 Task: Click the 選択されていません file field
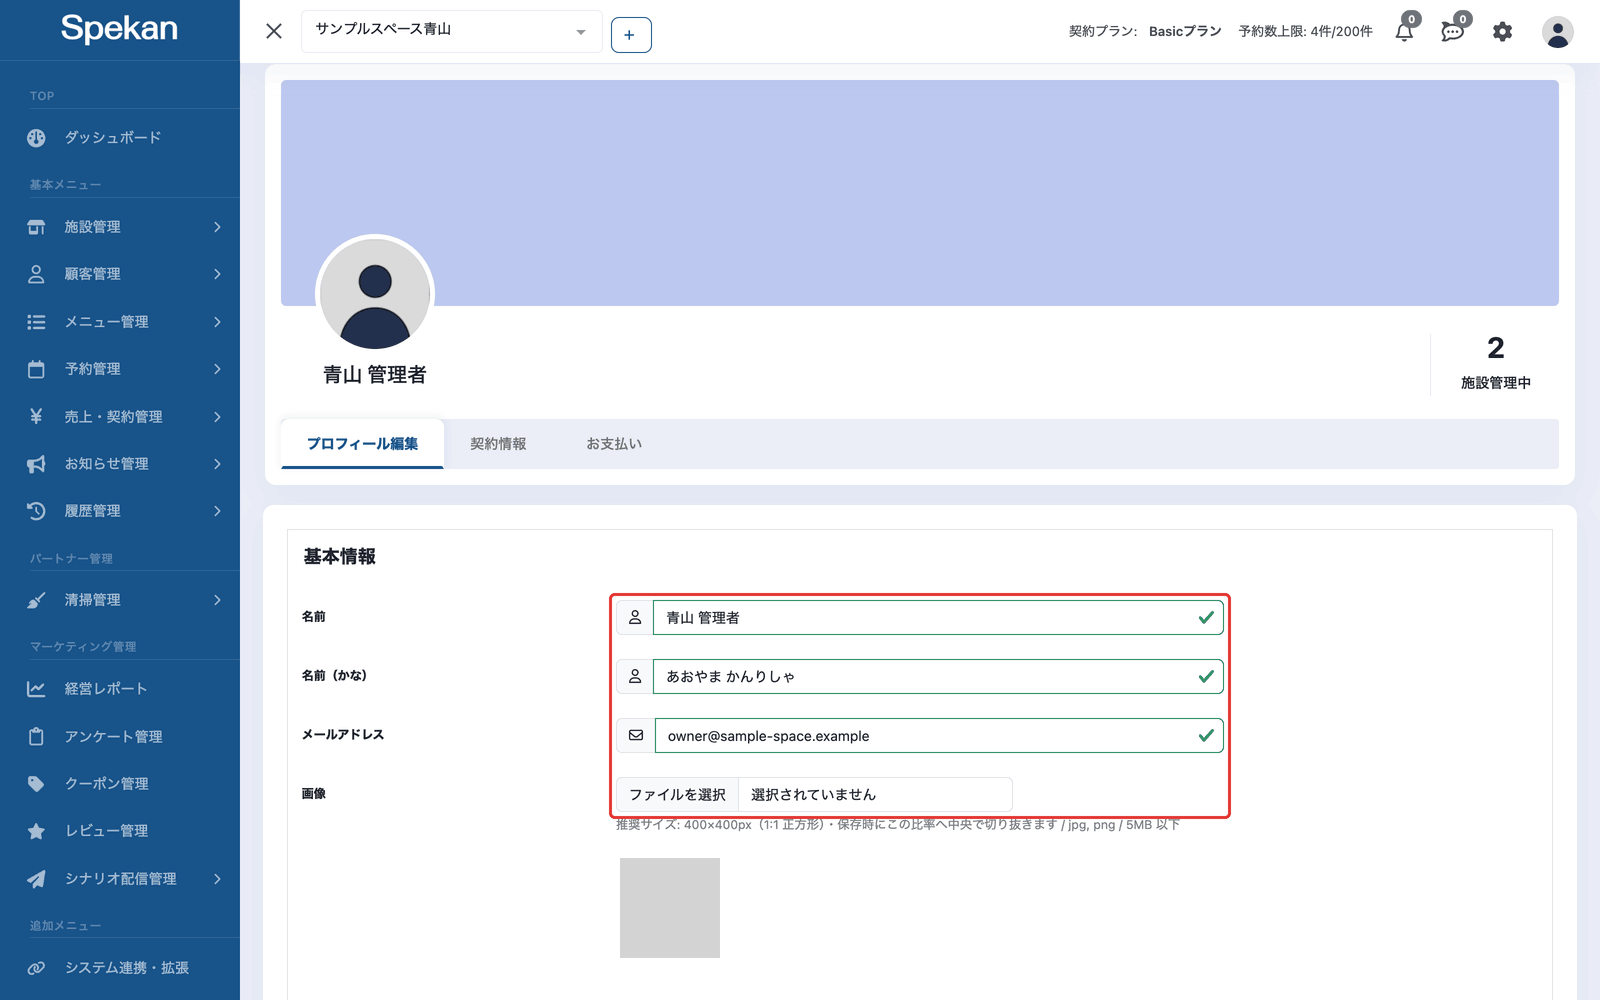click(x=875, y=795)
